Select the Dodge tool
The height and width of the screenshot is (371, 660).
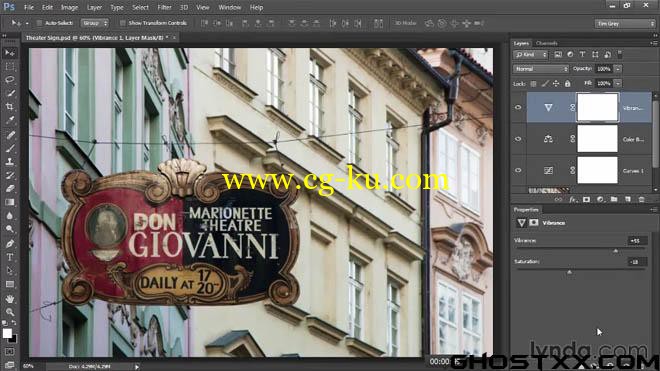click(x=10, y=229)
